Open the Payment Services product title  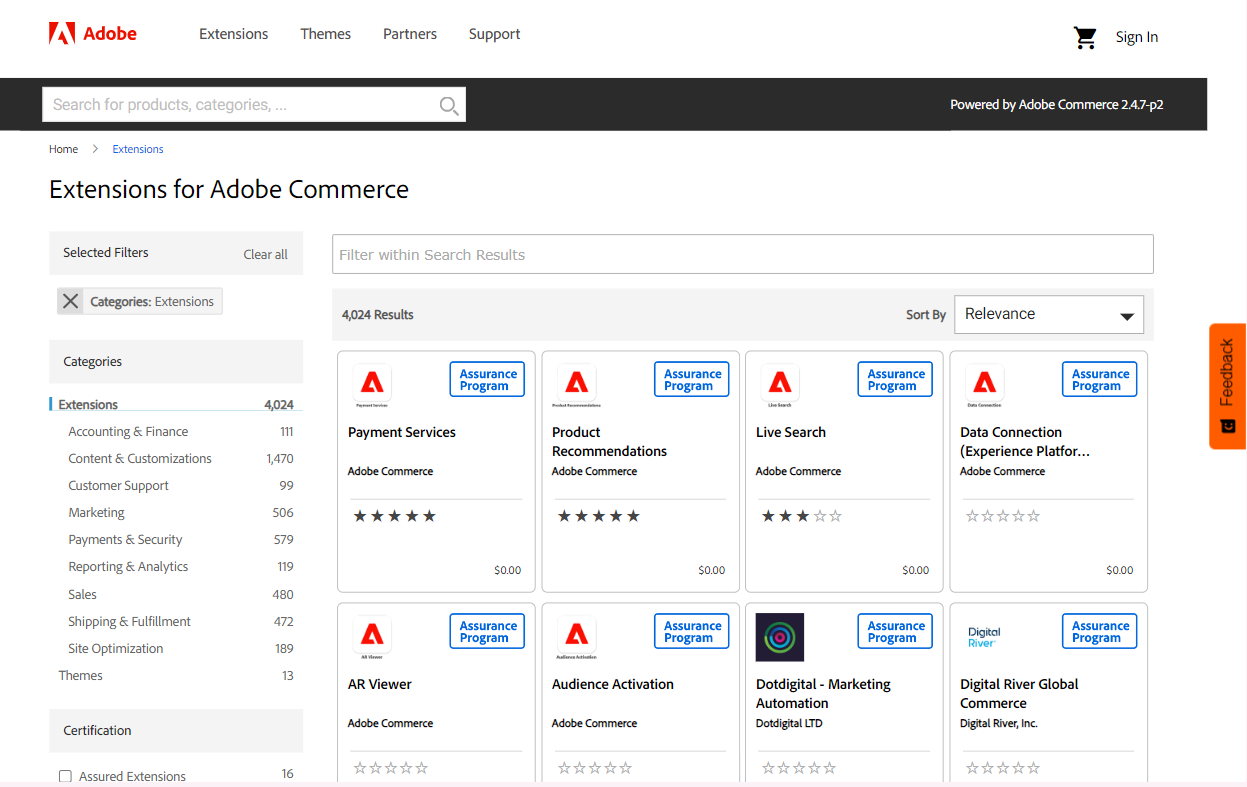pos(402,432)
